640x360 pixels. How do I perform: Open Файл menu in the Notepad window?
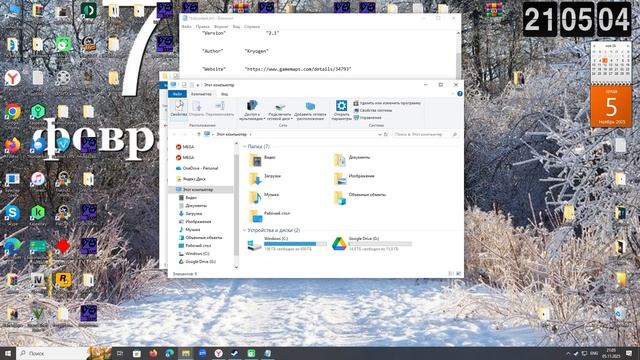(x=187, y=27)
